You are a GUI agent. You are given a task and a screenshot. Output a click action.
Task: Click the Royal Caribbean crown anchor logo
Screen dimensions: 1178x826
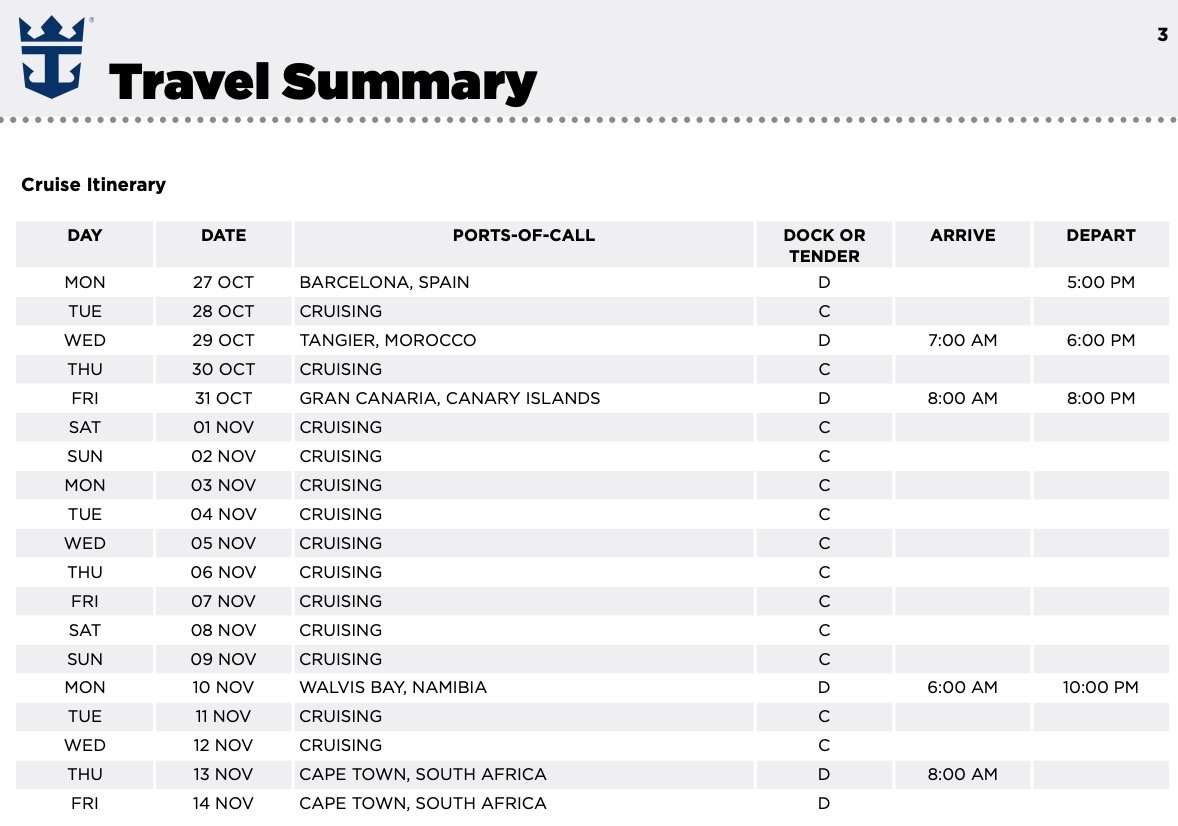tap(51, 57)
